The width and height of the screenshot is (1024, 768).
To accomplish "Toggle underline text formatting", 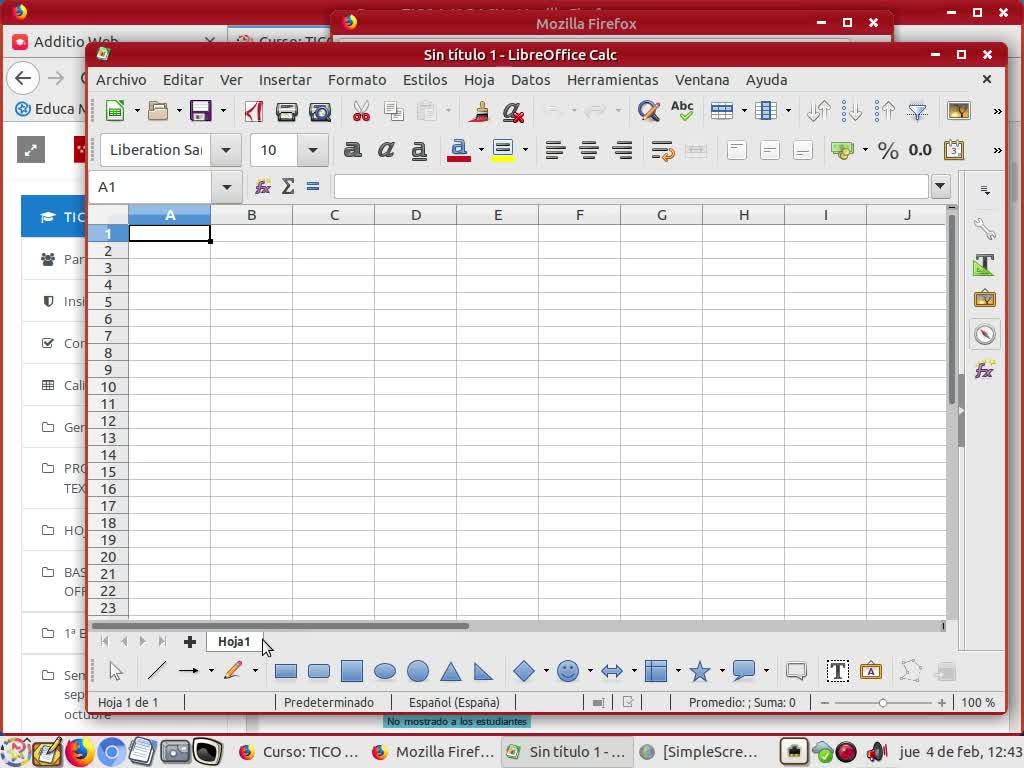I will pyautogui.click(x=419, y=150).
